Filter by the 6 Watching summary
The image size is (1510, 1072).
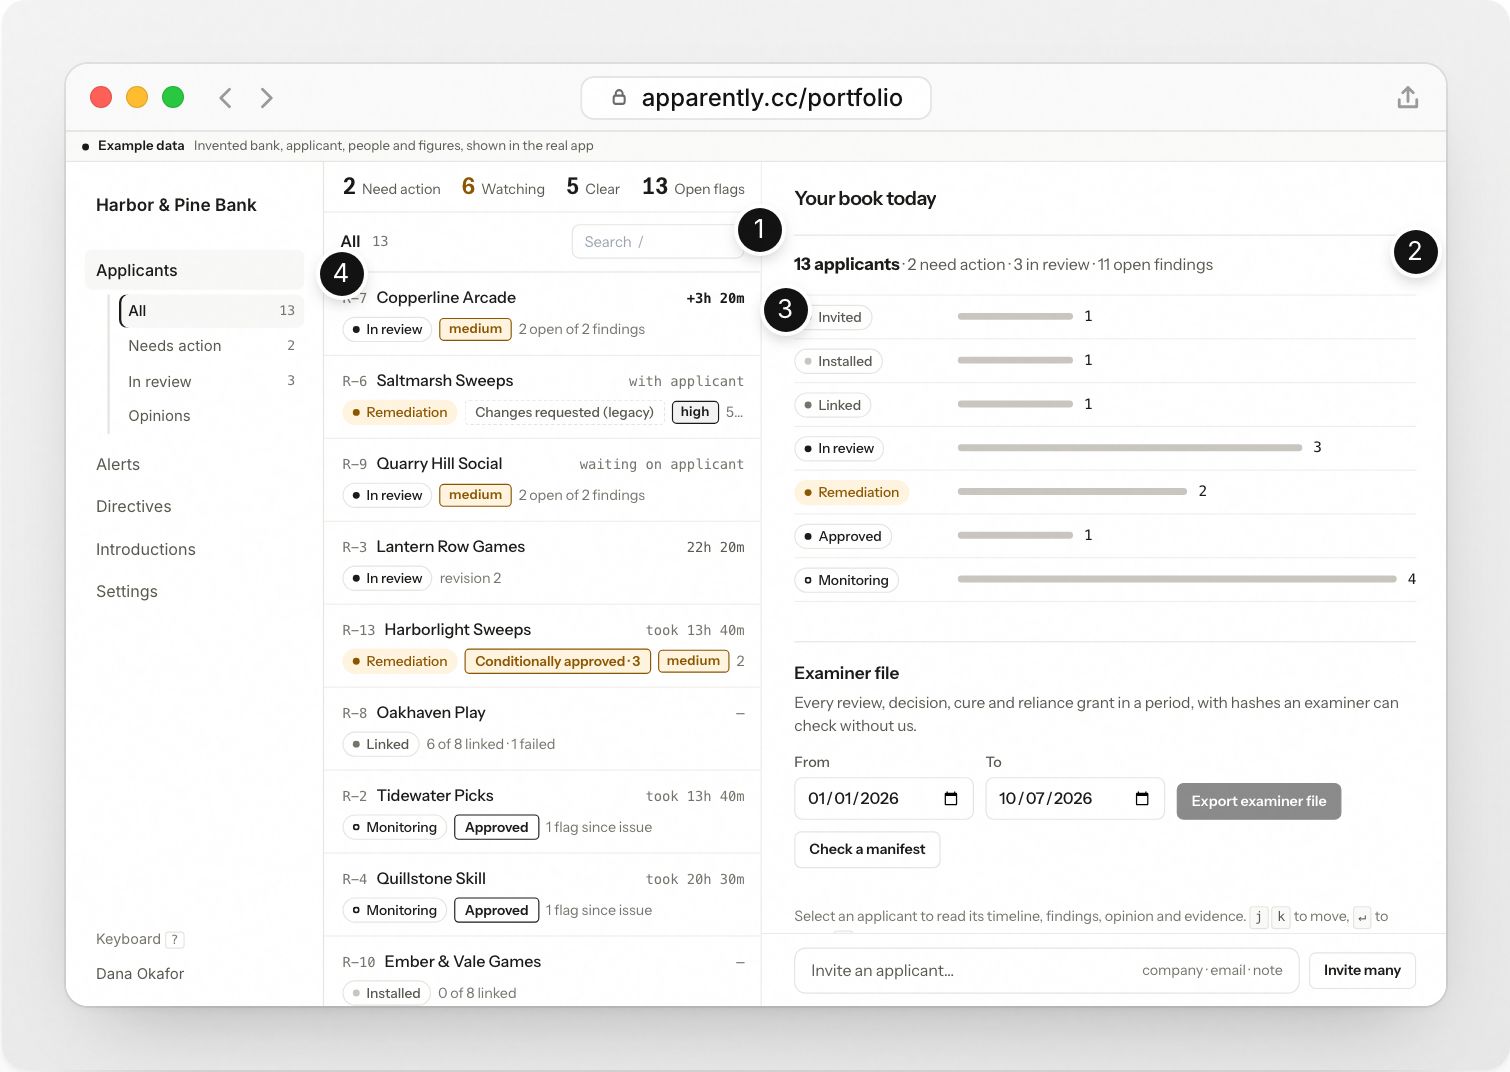[503, 187]
